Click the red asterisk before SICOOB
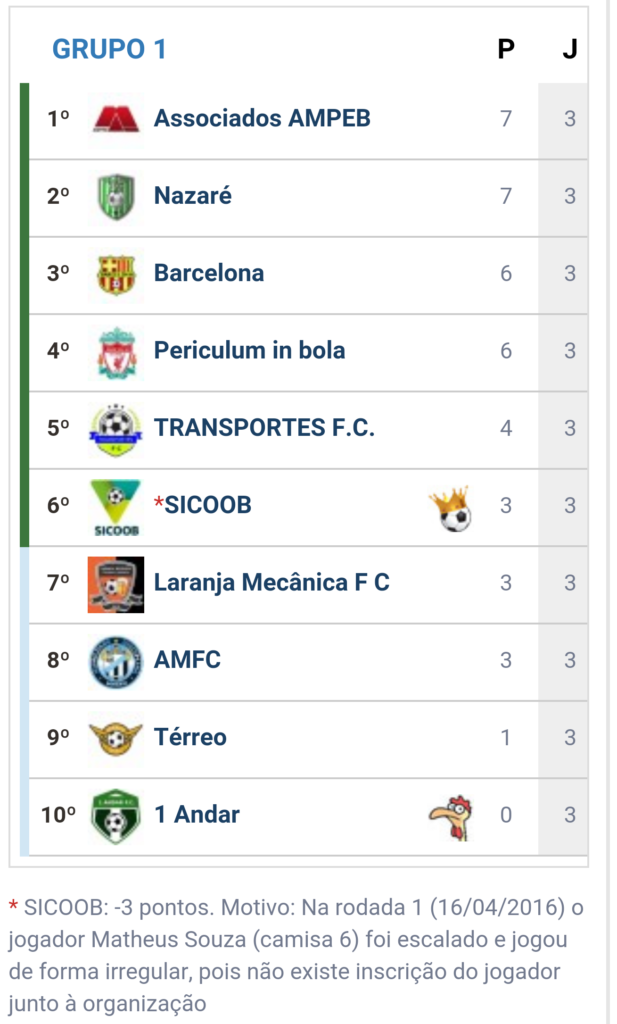Screen dimensions: 617x1024 [x=158, y=503]
